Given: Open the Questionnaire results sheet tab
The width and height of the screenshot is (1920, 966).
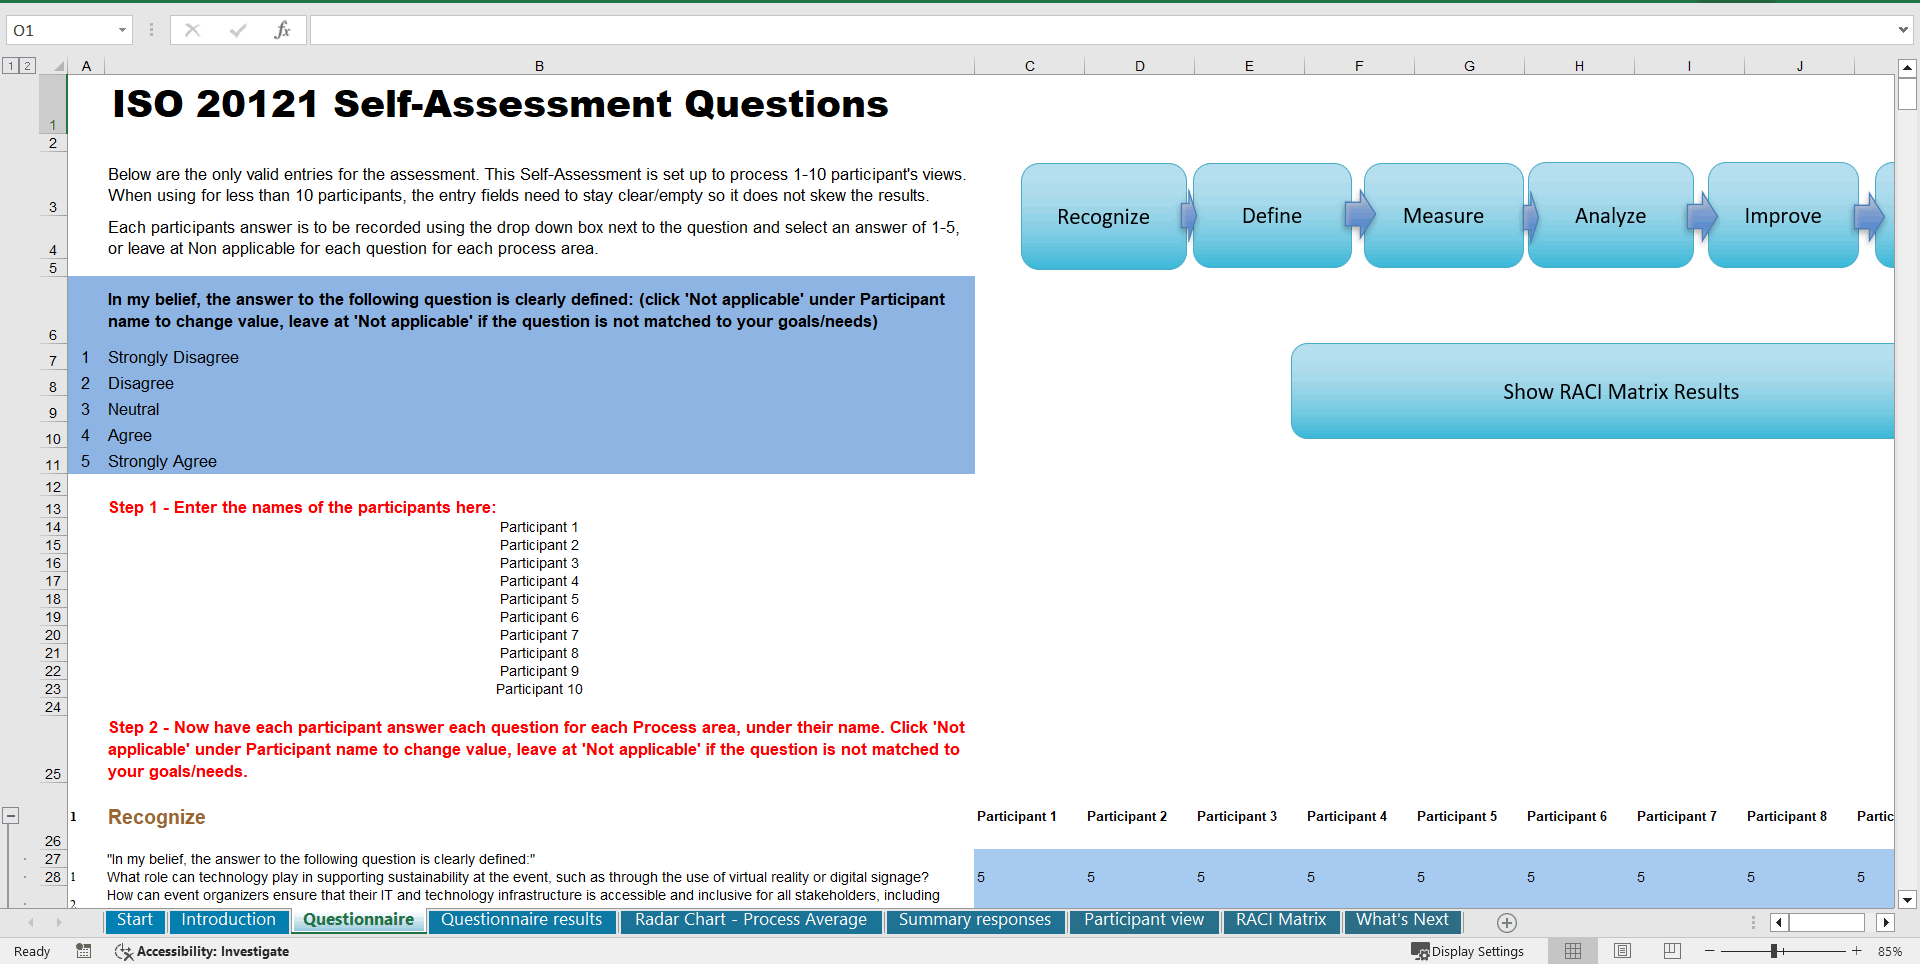Looking at the screenshot, I should pyautogui.click(x=521, y=920).
